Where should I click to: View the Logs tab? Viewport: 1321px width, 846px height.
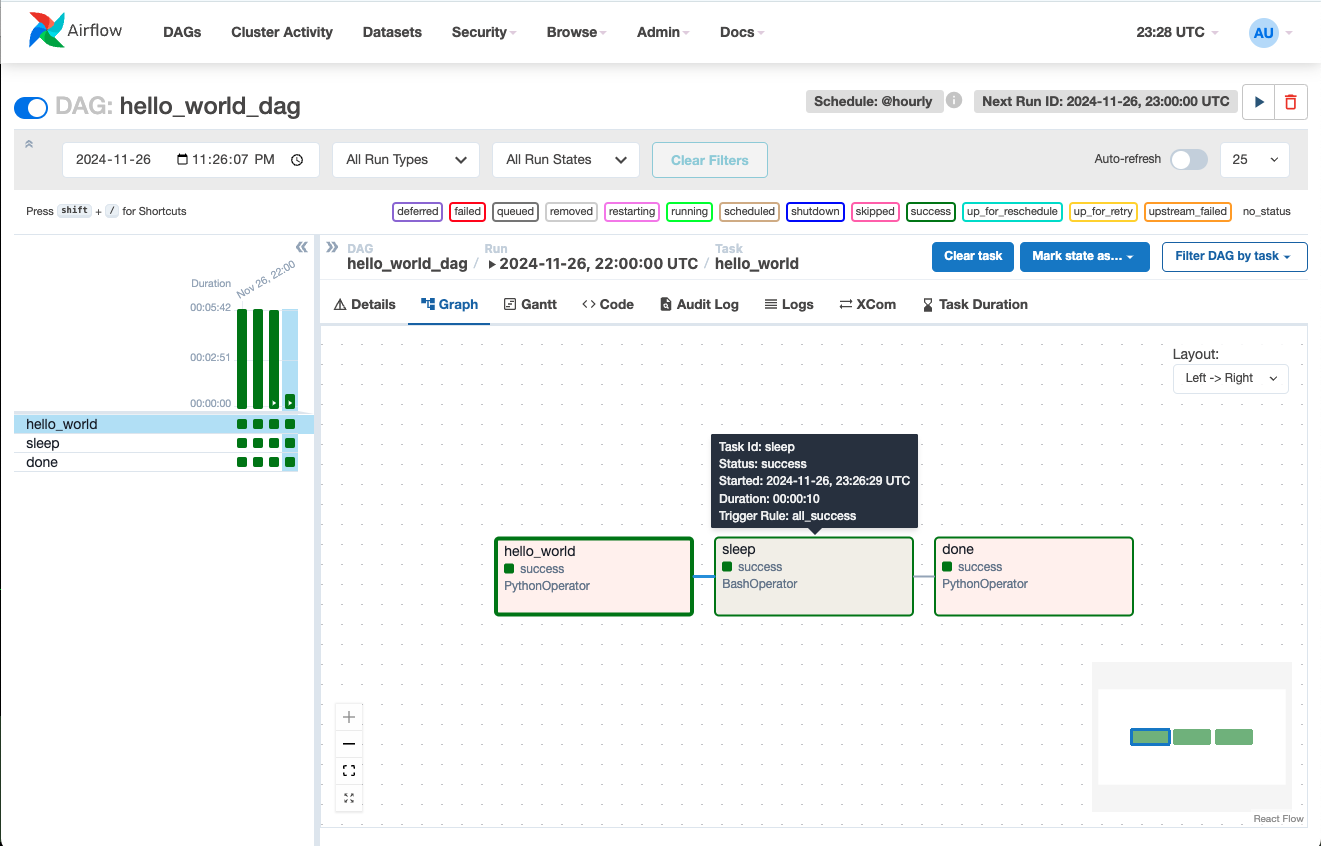tap(789, 304)
